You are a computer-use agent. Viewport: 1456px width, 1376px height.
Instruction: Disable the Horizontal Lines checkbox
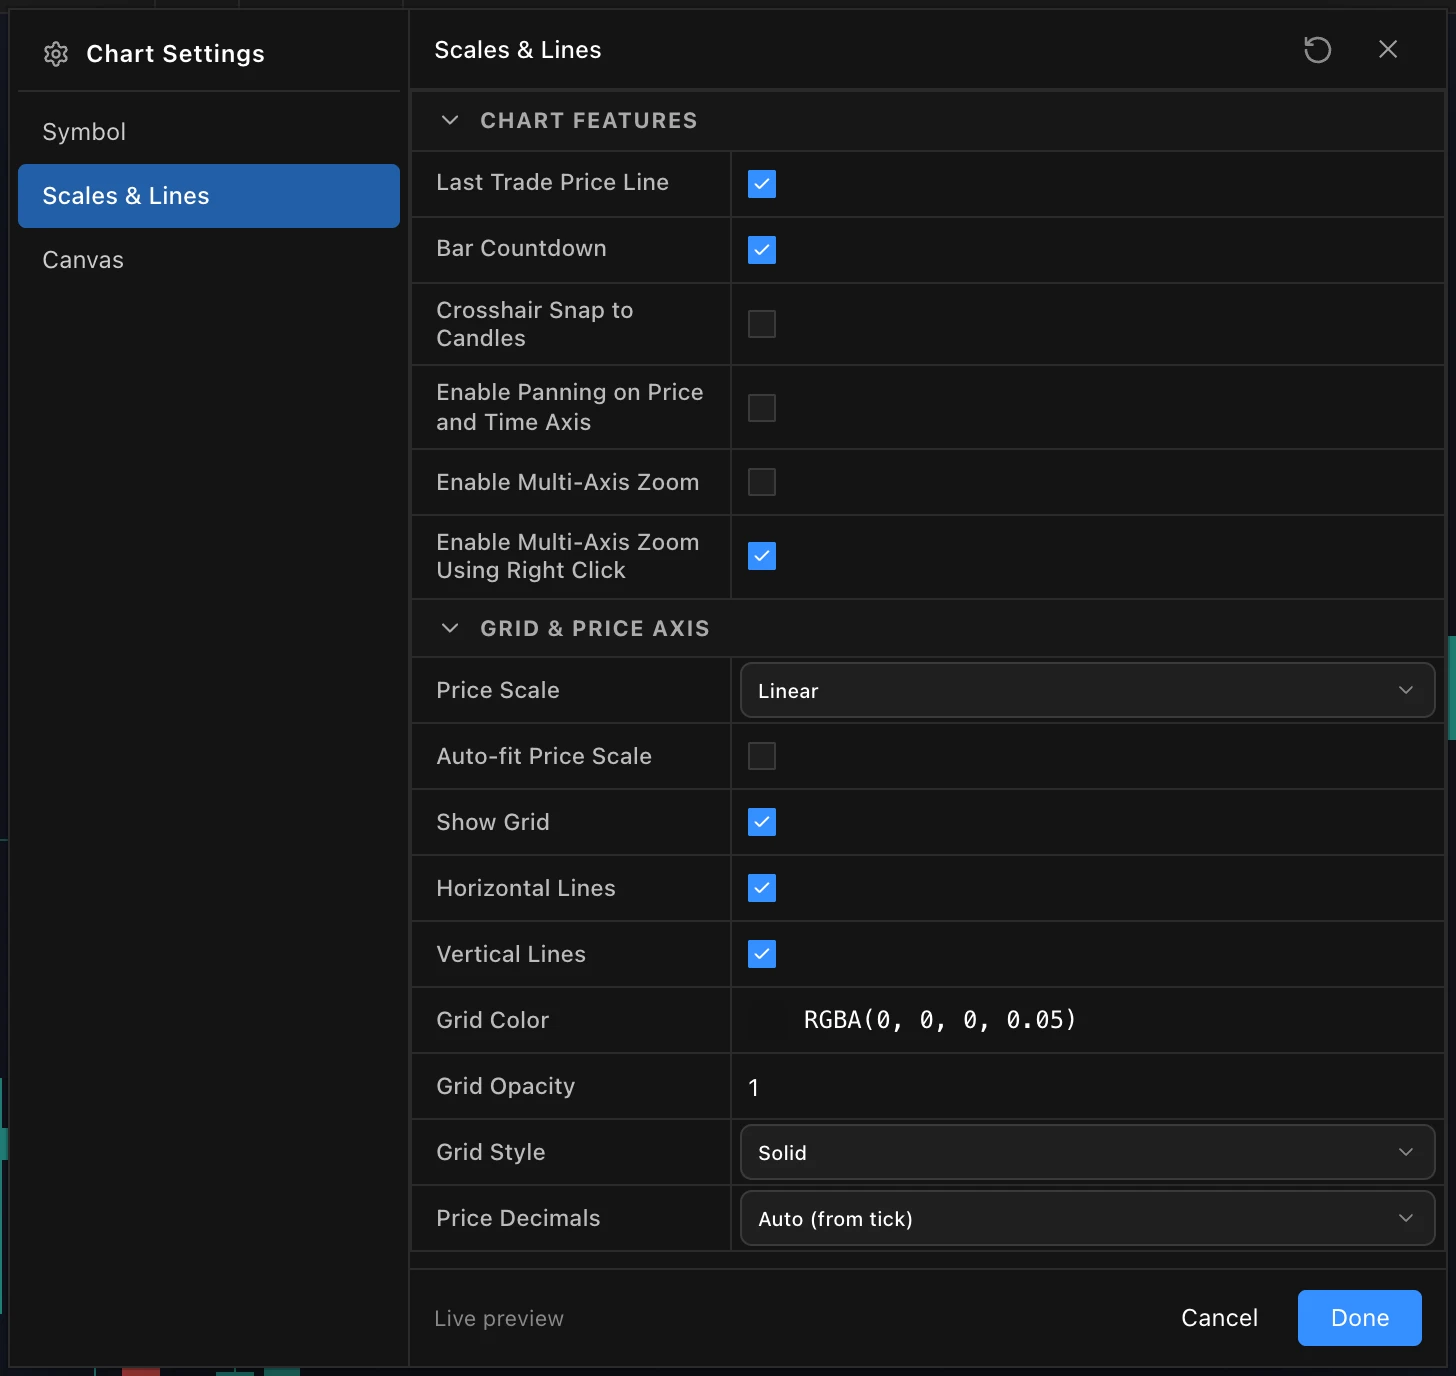762,888
